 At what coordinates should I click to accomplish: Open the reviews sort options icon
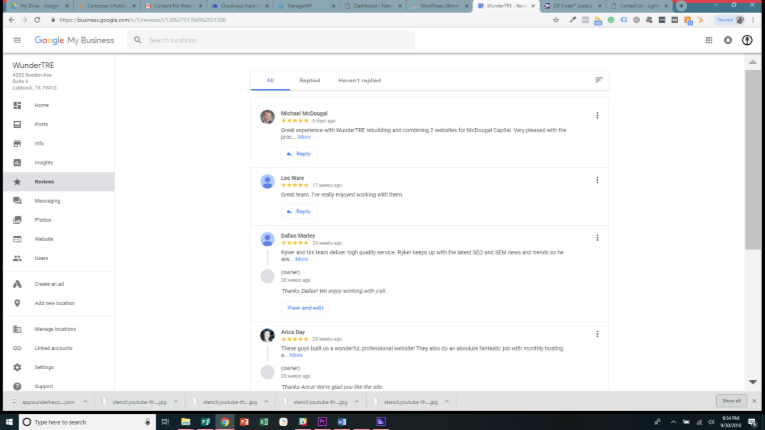(599, 80)
